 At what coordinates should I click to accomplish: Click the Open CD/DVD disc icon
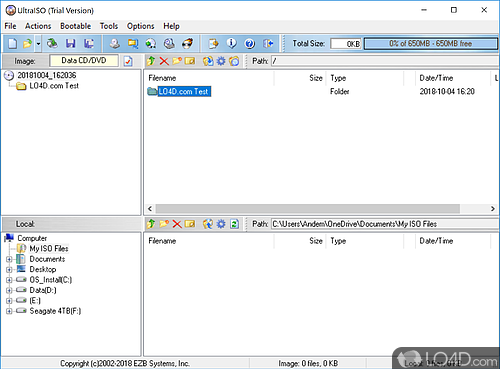52,44
